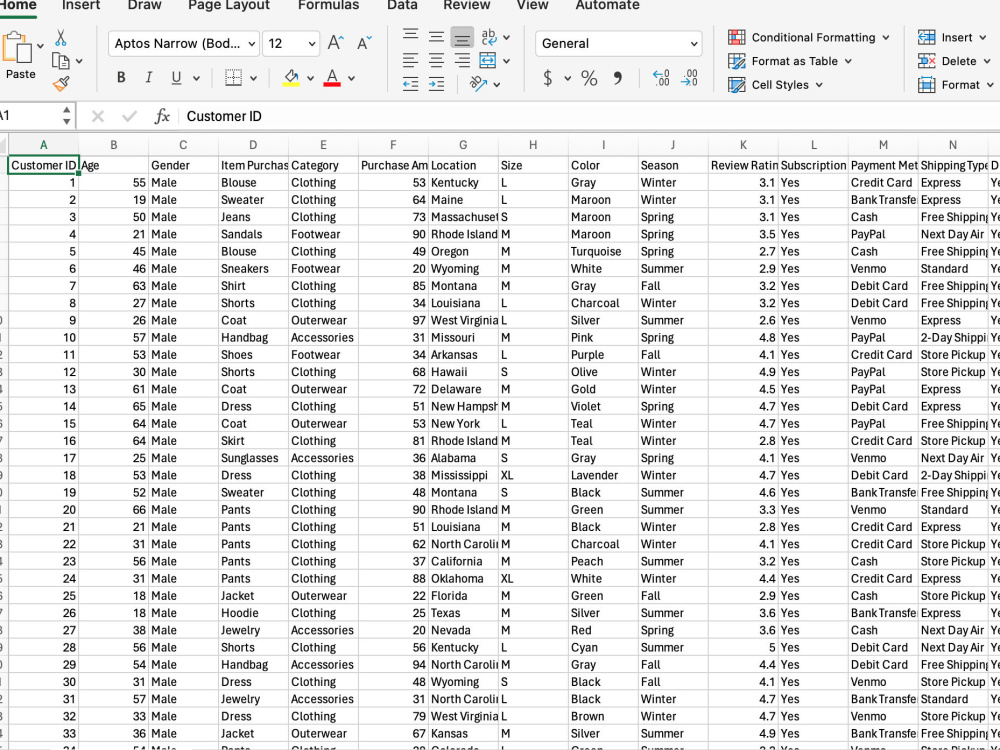Apply yellow fill color bucket
This screenshot has height=750, width=1000.
[x=291, y=78]
